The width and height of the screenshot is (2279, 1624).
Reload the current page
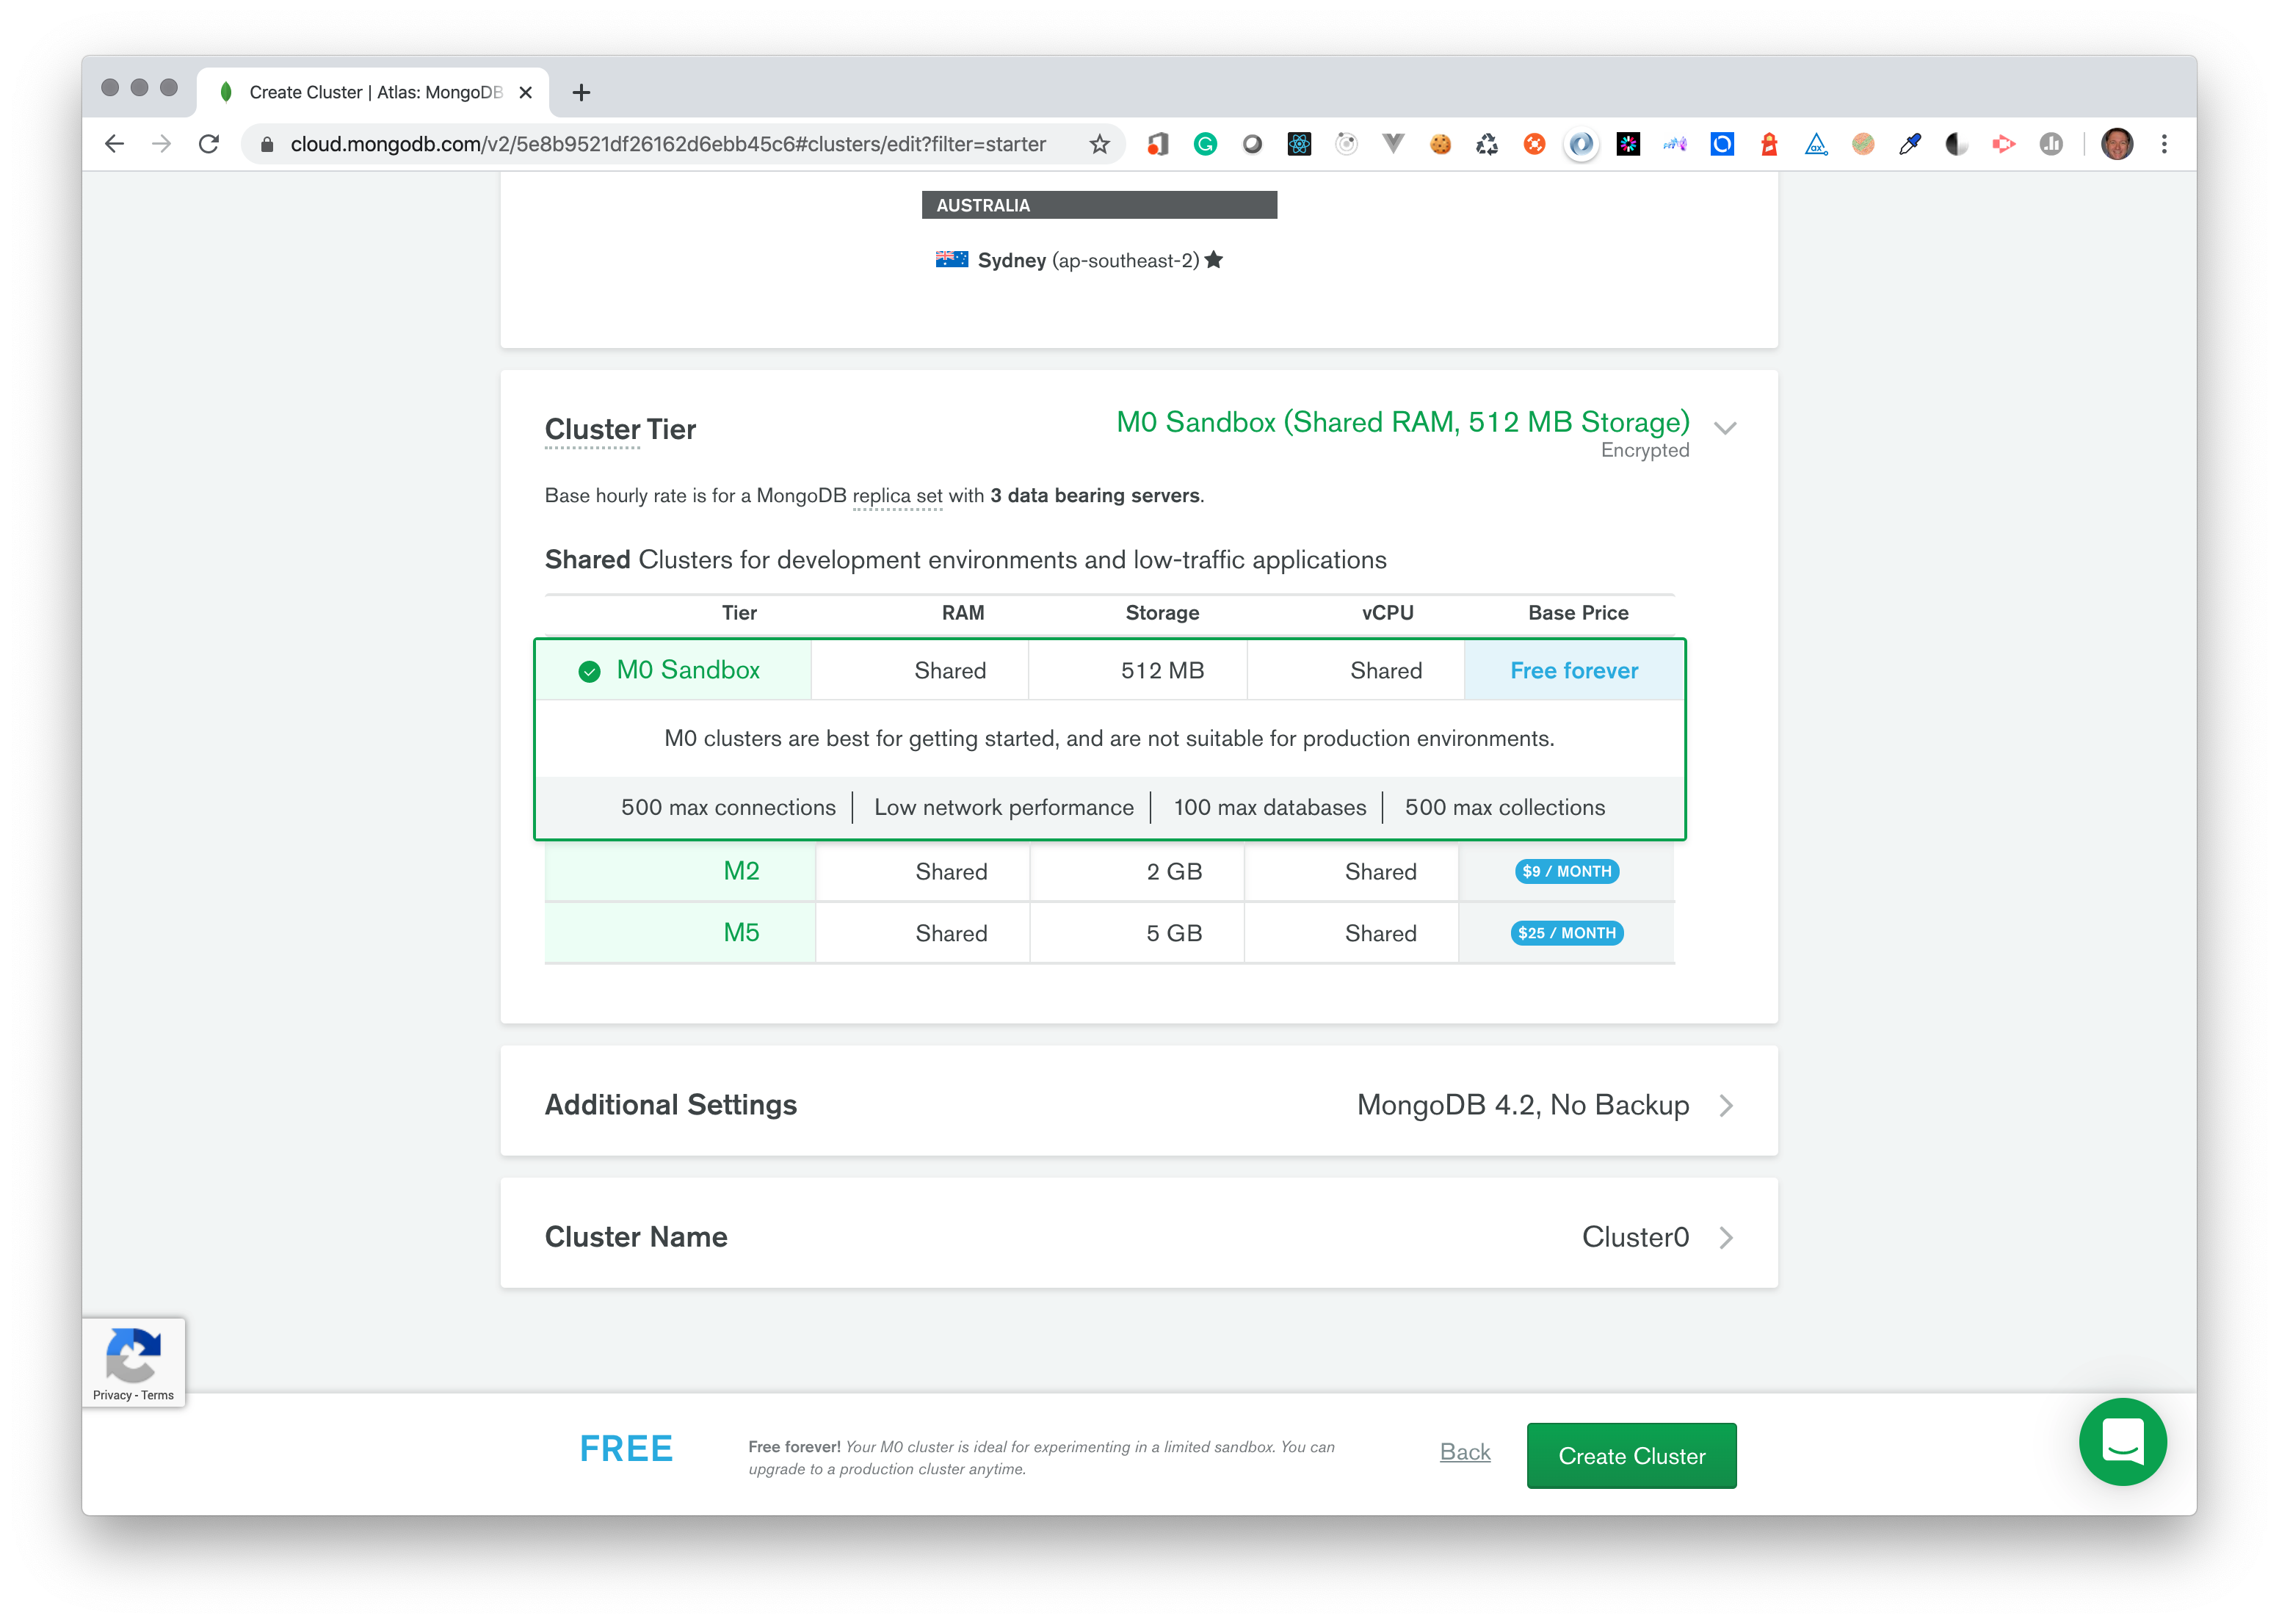[x=208, y=144]
